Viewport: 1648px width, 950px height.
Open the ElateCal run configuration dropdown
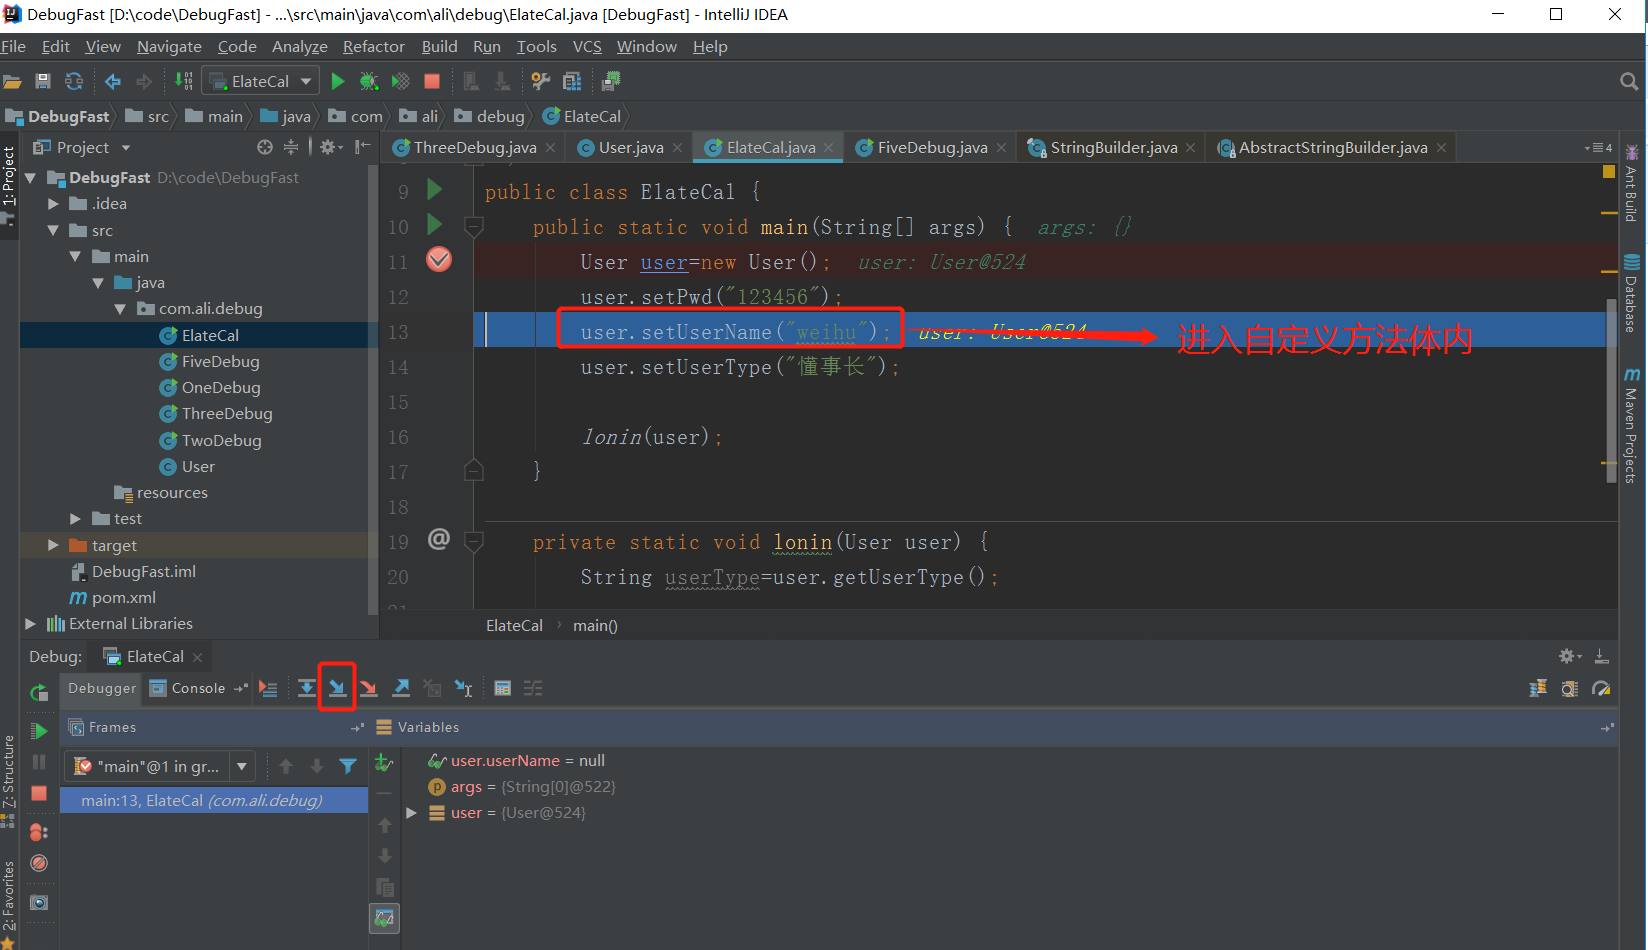click(261, 81)
